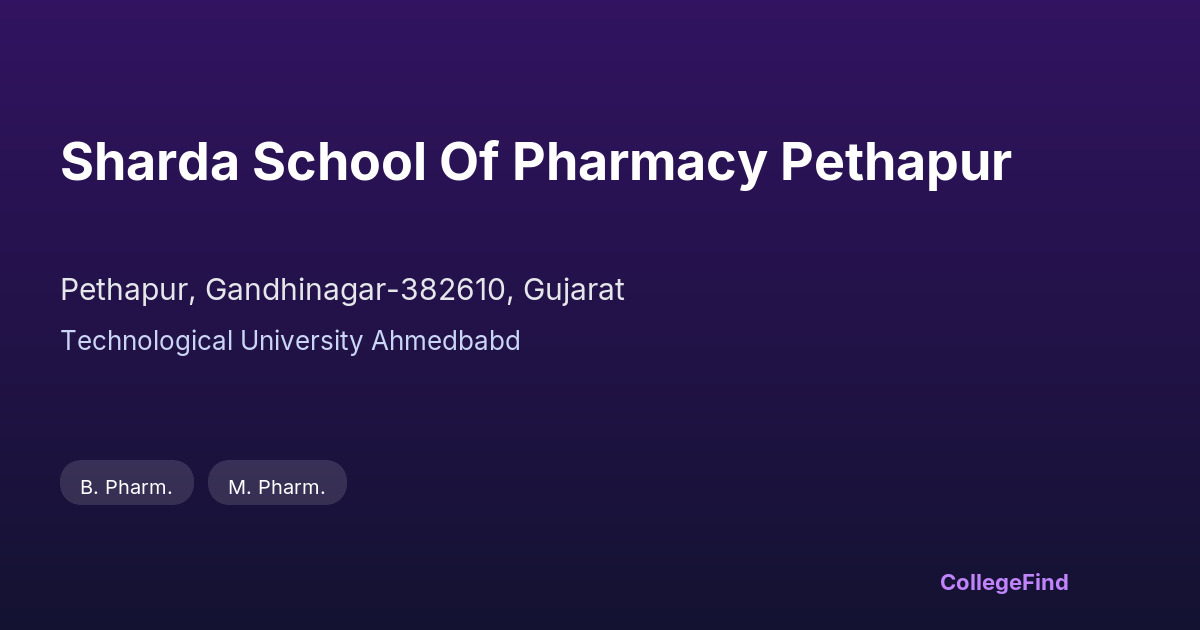Select the full college address line
Image resolution: width=1200 pixels, height=630 pixels.
pos(342,290)
